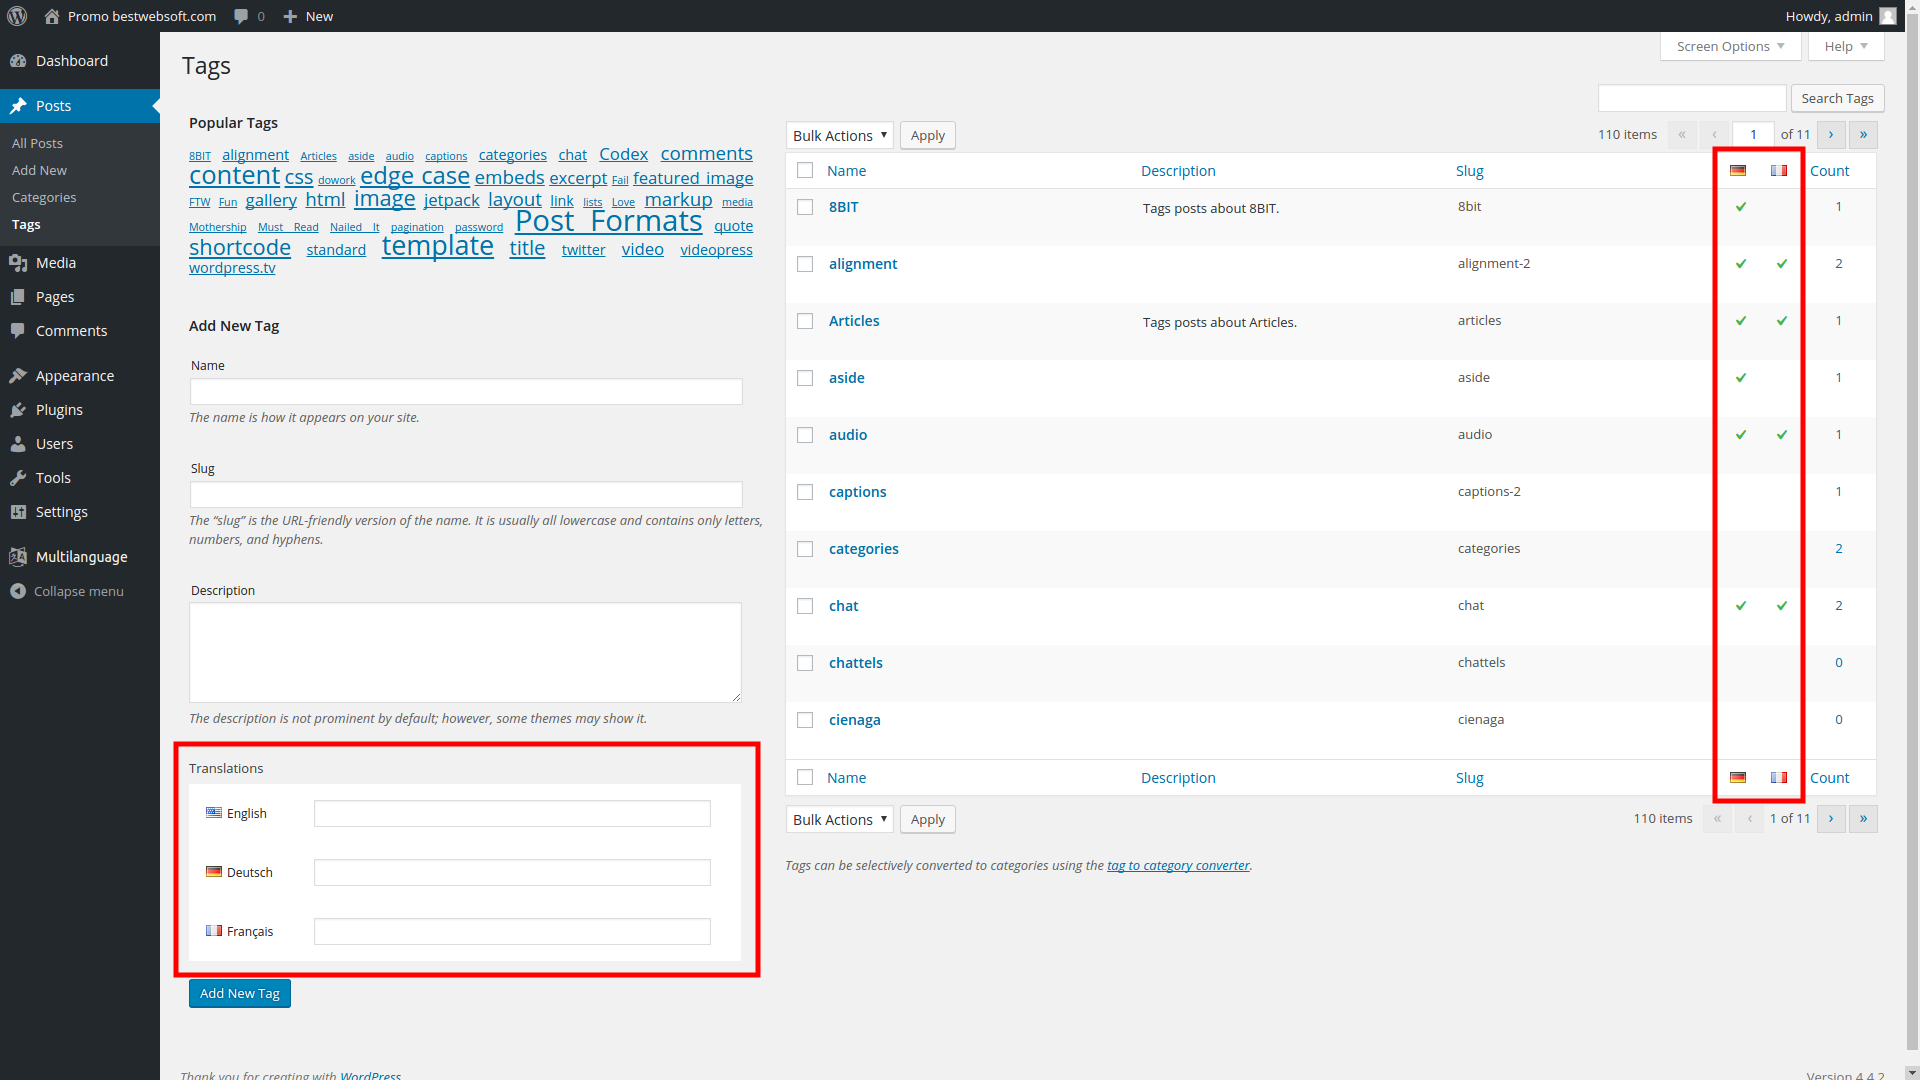1920x1080 pixels.
Task: Click the Deutsch translation input field
Action: (512, 873)
